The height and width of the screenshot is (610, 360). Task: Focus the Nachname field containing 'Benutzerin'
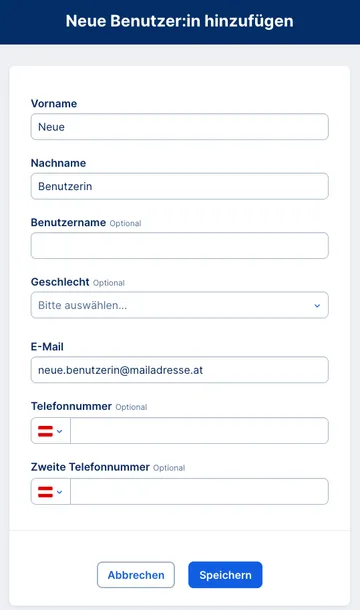pos(179,186)
